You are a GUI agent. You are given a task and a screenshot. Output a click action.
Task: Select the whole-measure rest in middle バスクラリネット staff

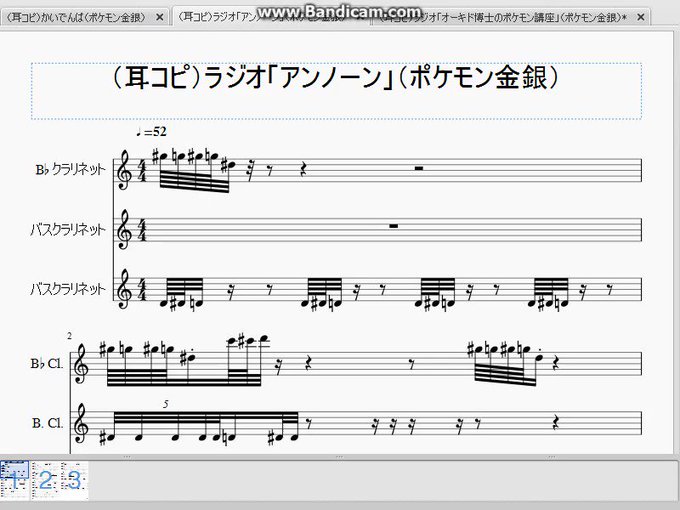[x=394, y=226]
